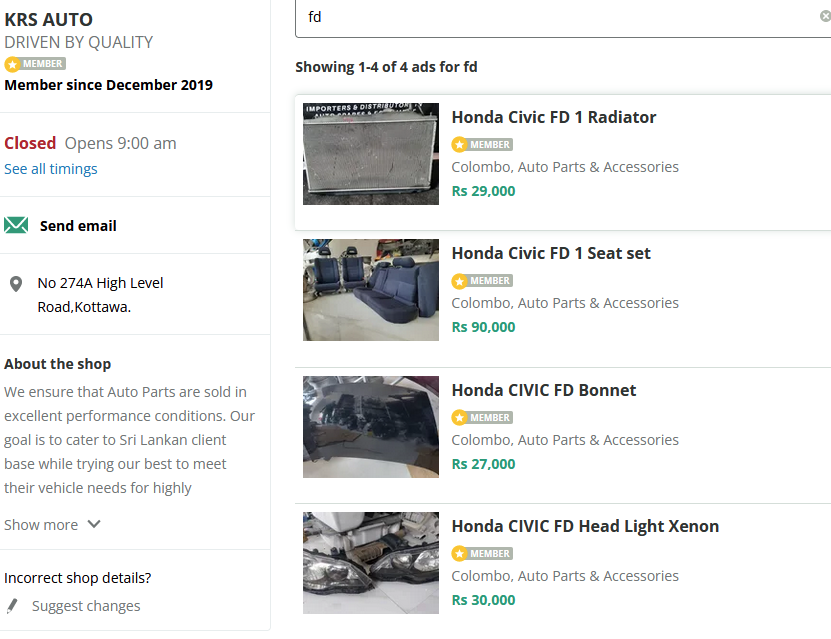Click the MEMBER badge on the Radiator ad
Screen dimensions: 831x639
tap(482, 144)
